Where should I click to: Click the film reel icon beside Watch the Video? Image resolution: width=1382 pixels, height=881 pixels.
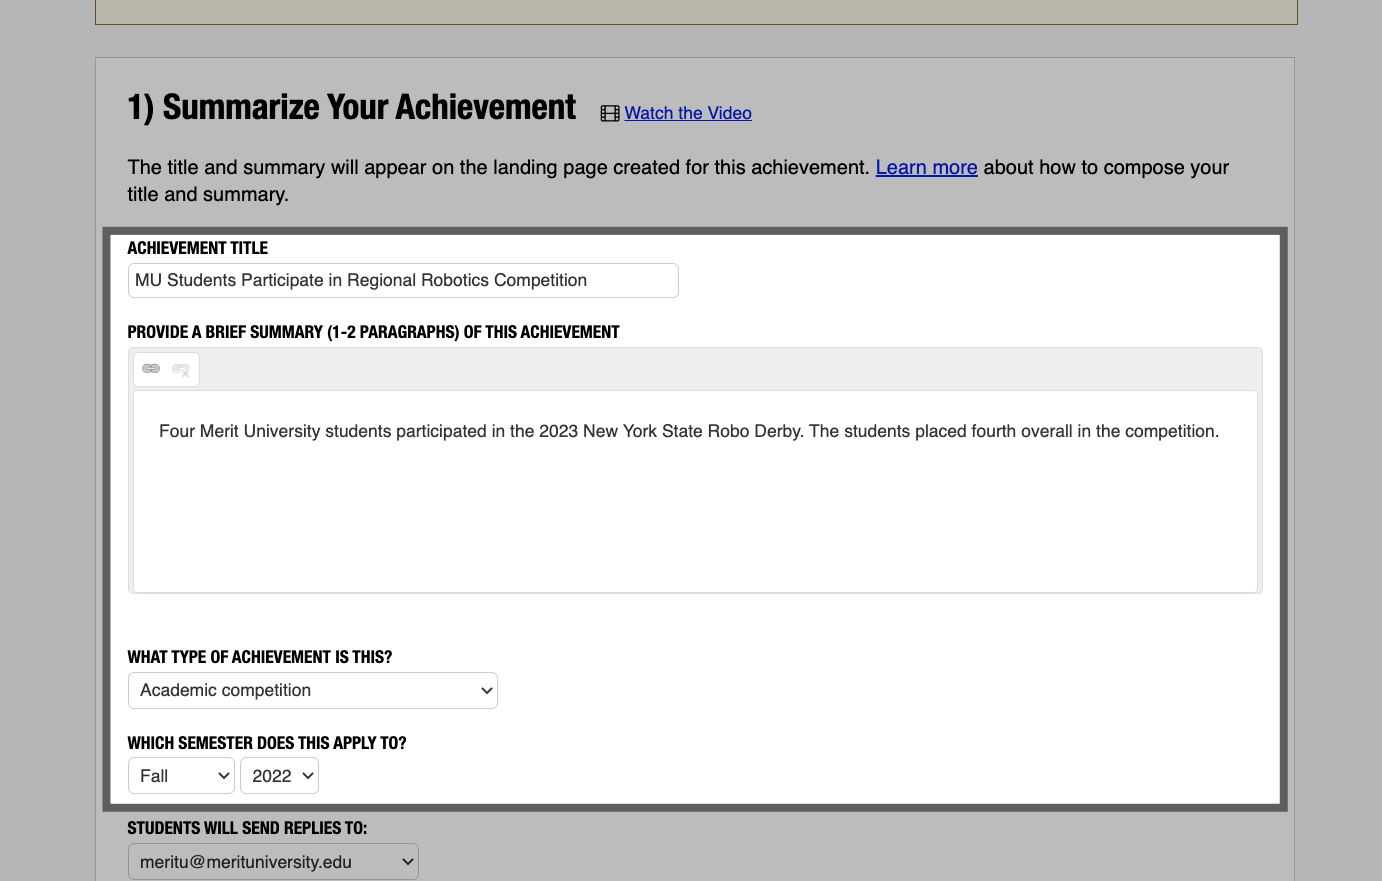pyautogui.click(x=609, y=113)
